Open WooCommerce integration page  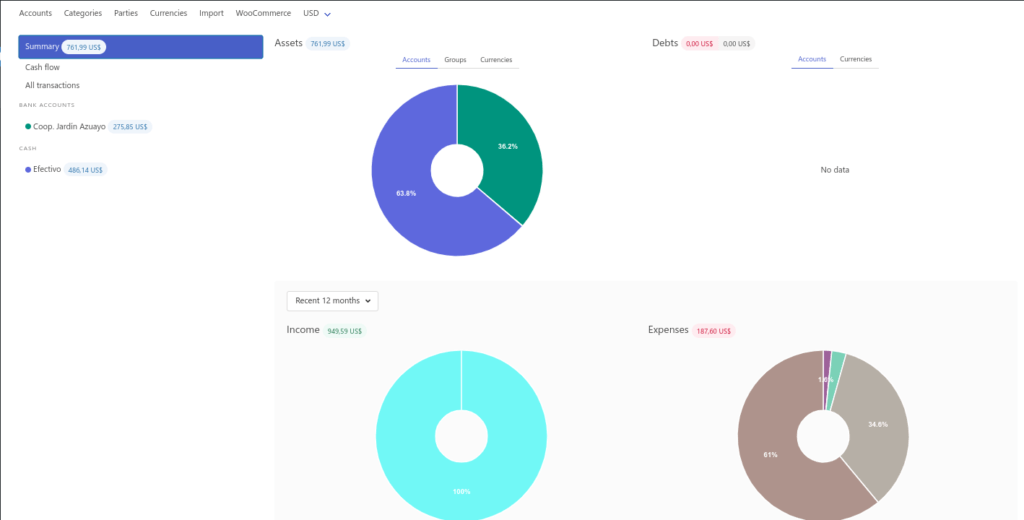[x=263, y=13]
